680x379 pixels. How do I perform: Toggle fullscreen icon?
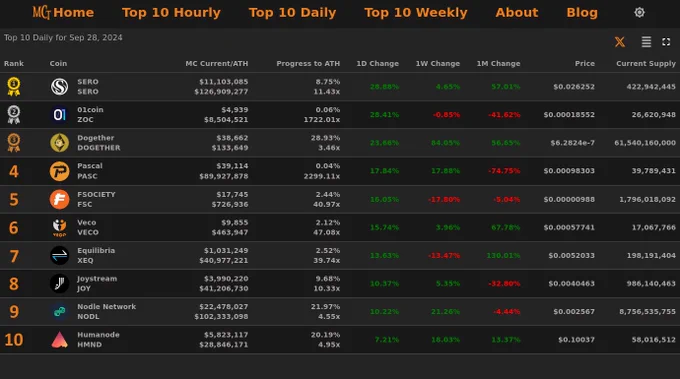666,42
